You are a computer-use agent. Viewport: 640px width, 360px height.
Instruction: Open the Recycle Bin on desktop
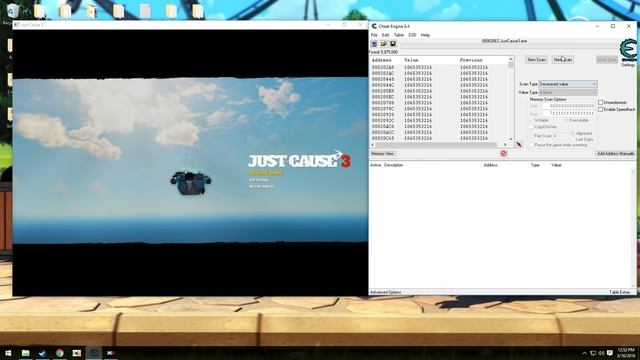12,11
